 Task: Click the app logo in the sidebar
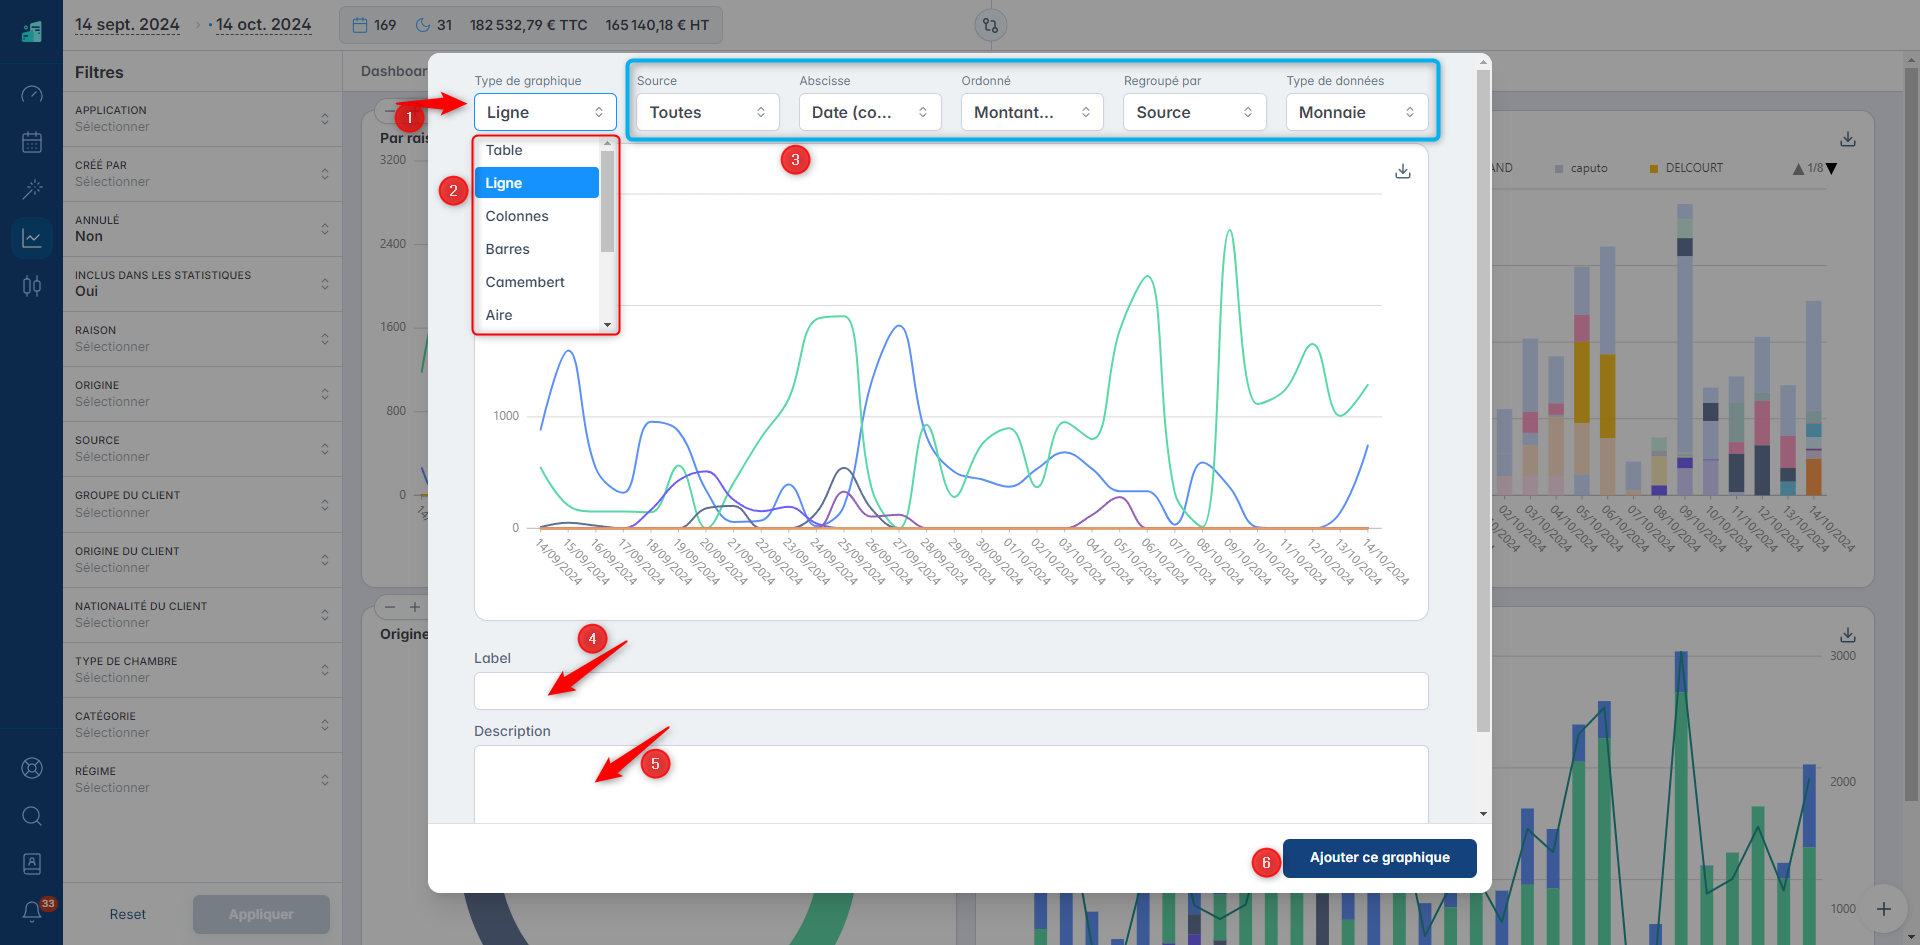pyautogui.click(x=32, y=31)
